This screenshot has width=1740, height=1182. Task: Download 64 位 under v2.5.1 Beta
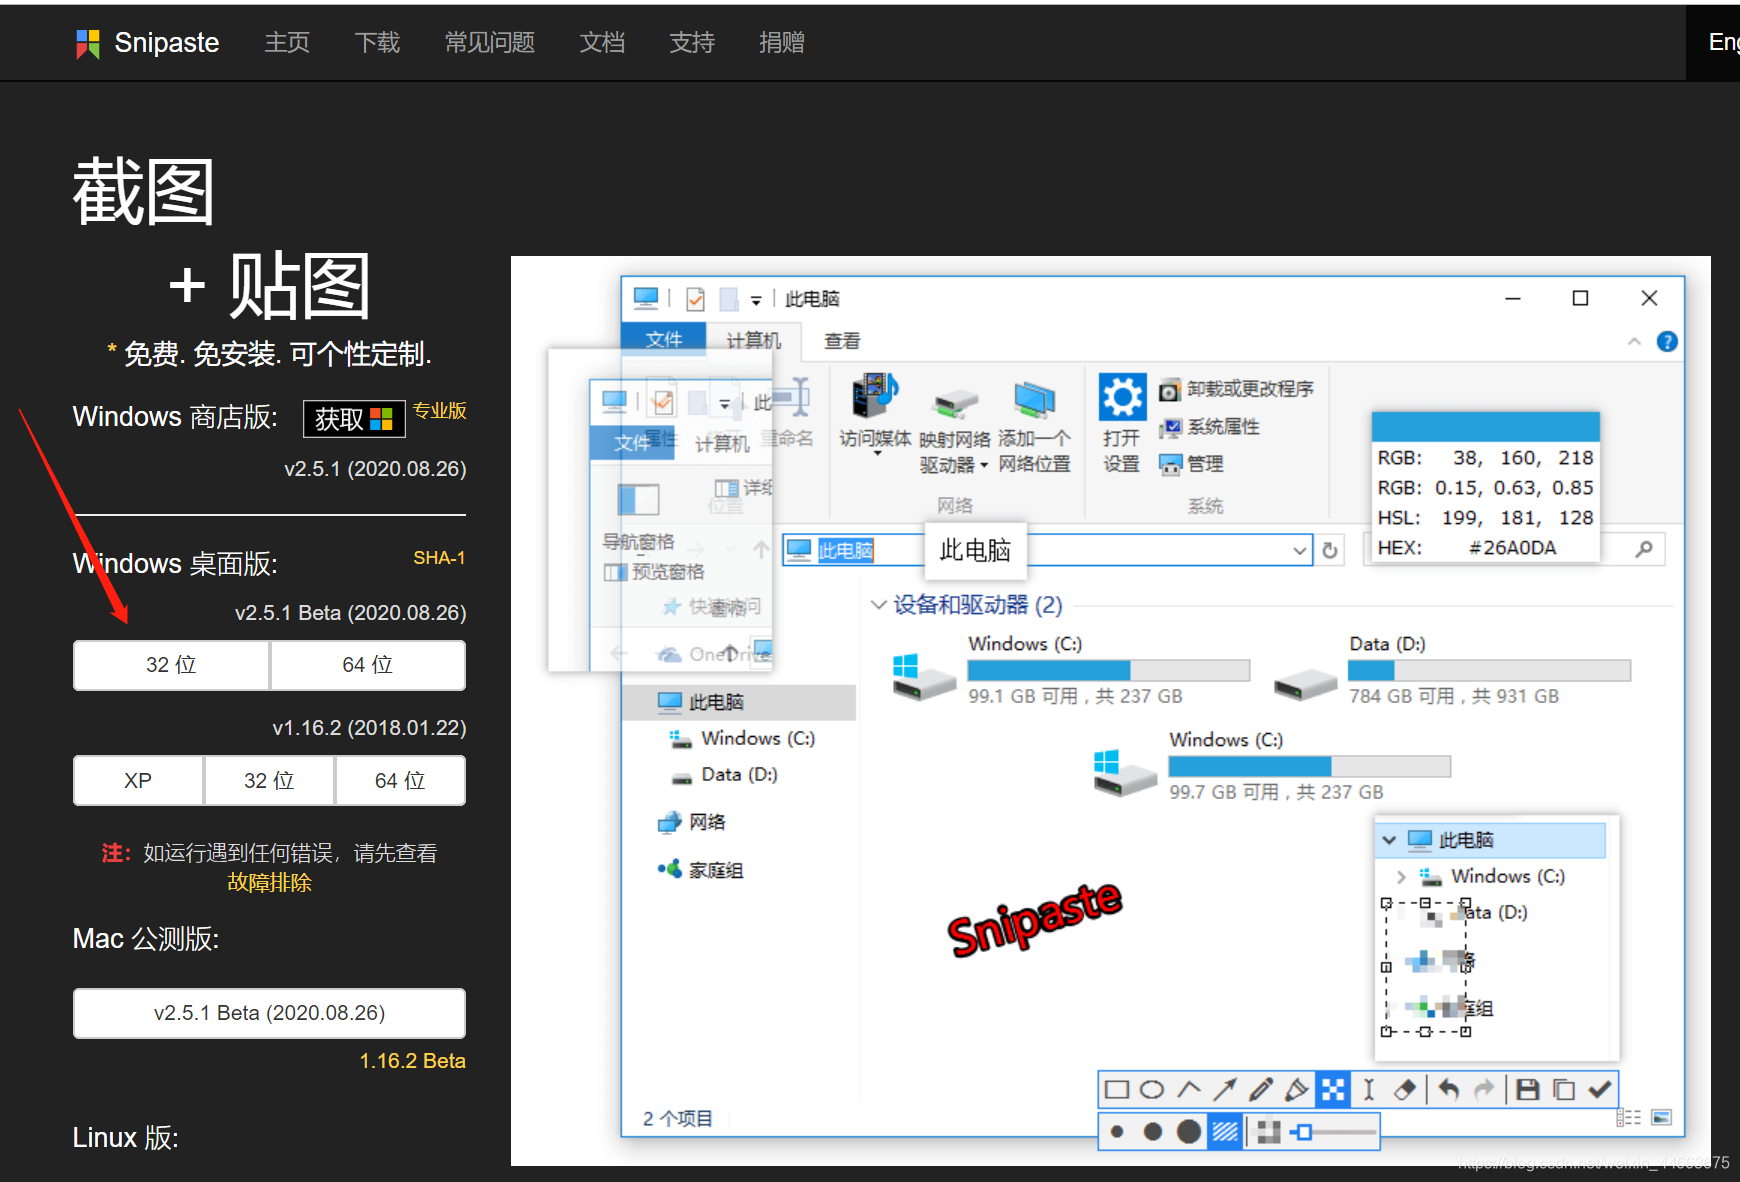367,665
